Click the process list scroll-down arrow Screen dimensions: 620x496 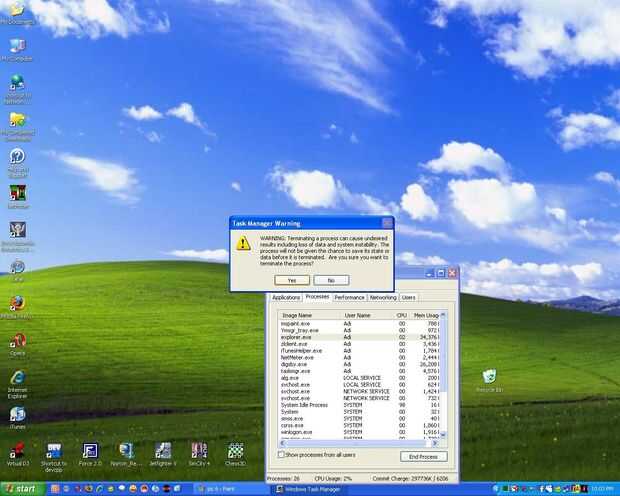tap(443, 435)
